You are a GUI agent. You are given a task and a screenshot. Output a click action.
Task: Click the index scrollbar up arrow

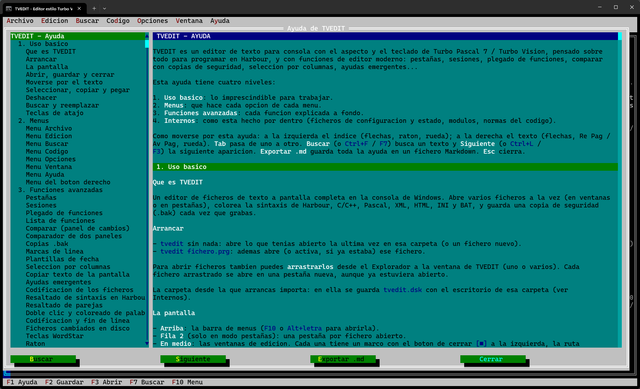coord(147,36)
